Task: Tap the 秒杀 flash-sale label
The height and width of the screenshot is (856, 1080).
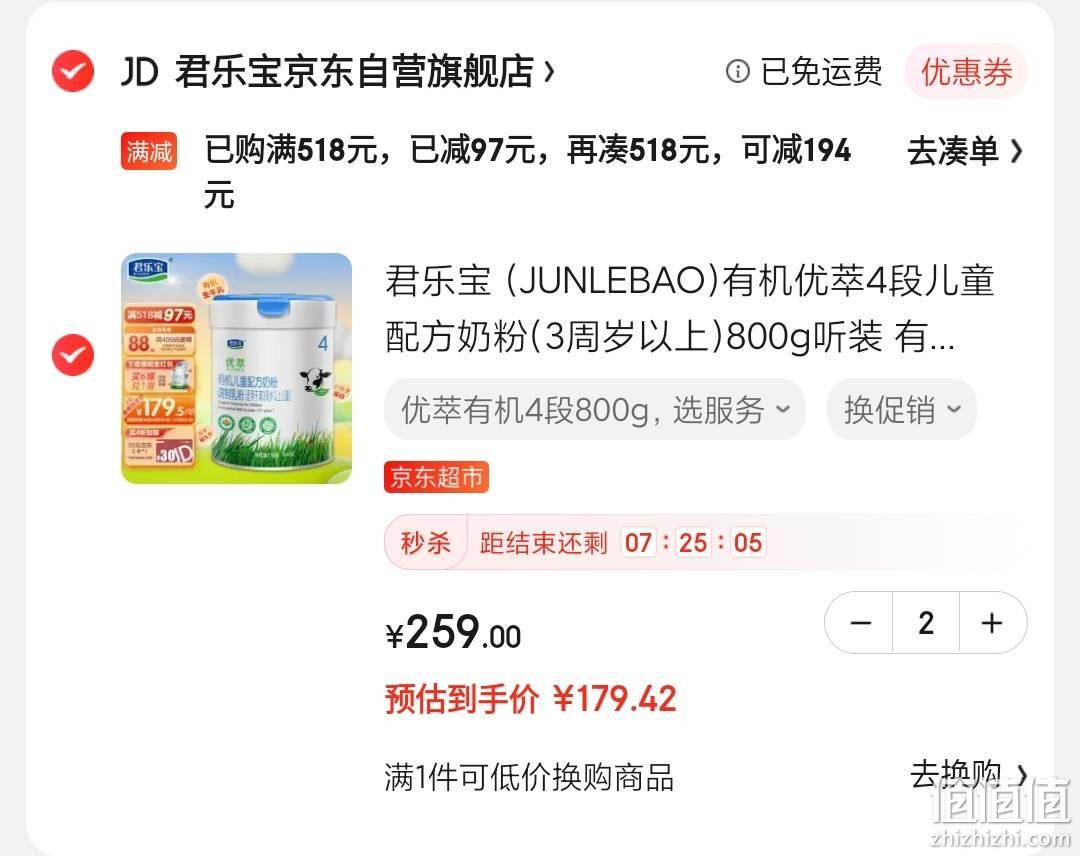Action: coord(426,543)
